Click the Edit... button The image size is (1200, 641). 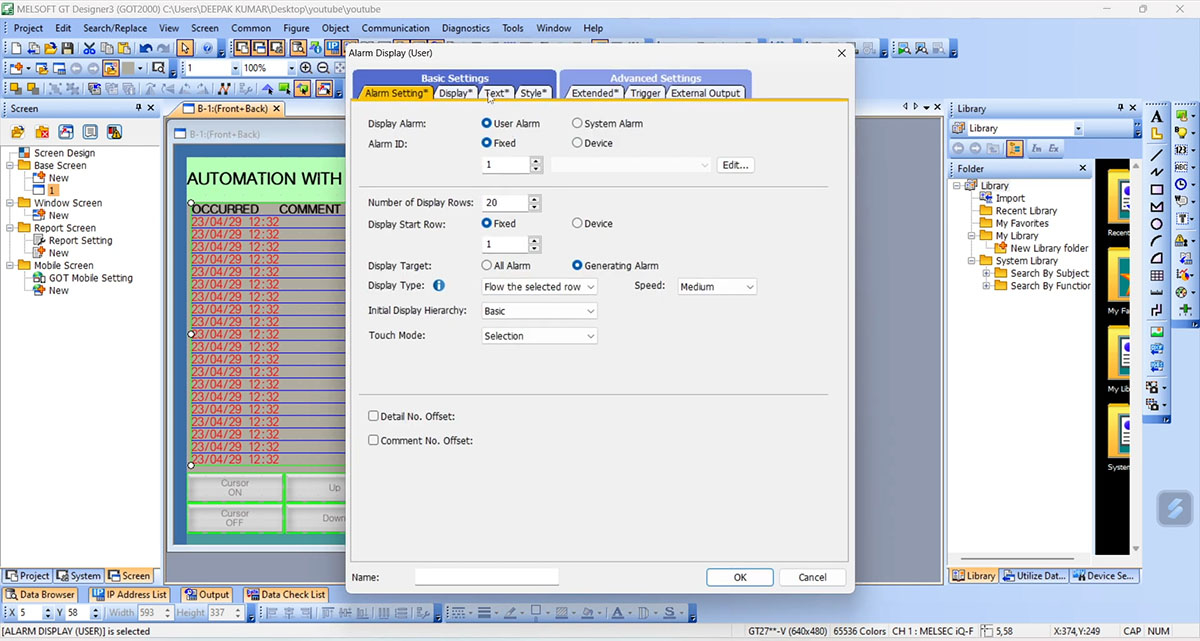[736, 165]
